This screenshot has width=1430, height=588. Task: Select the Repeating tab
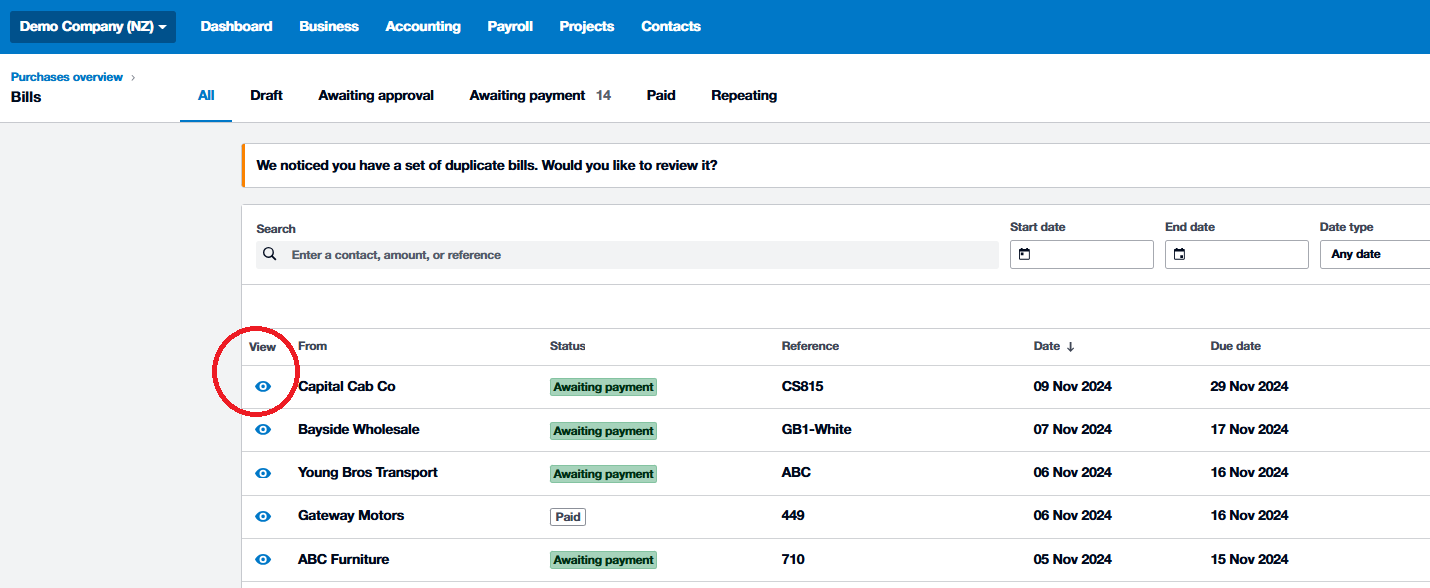pos(744,96)
